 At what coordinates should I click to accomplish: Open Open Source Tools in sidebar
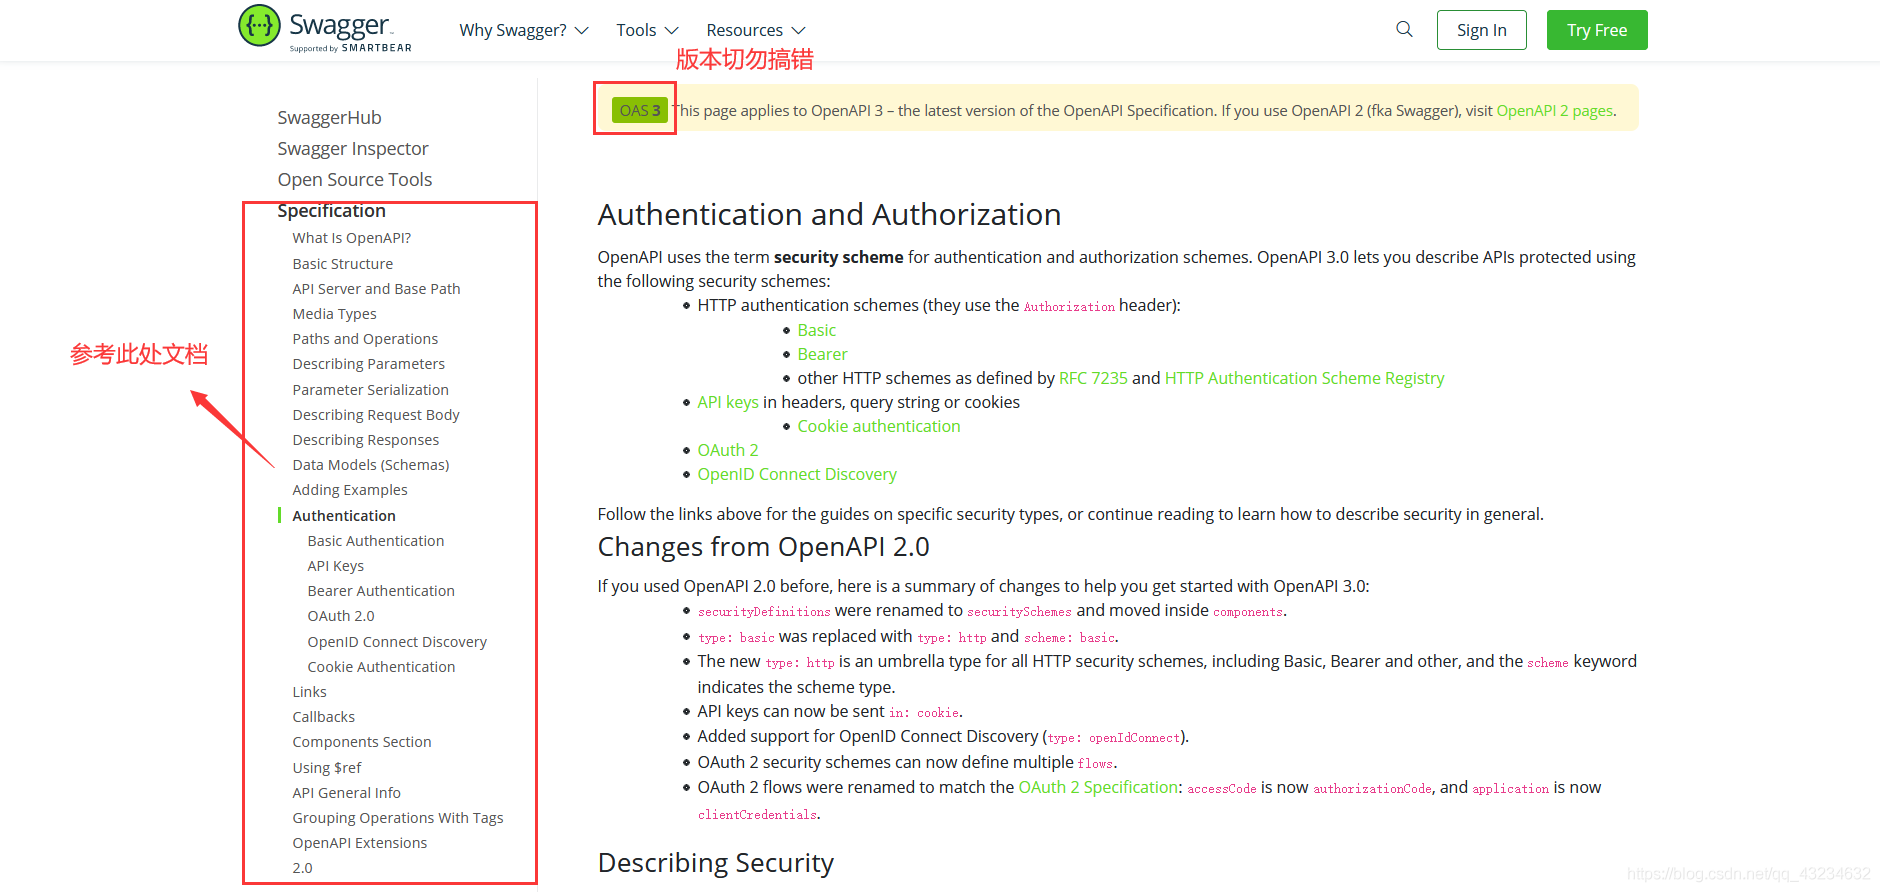point(355,179)
